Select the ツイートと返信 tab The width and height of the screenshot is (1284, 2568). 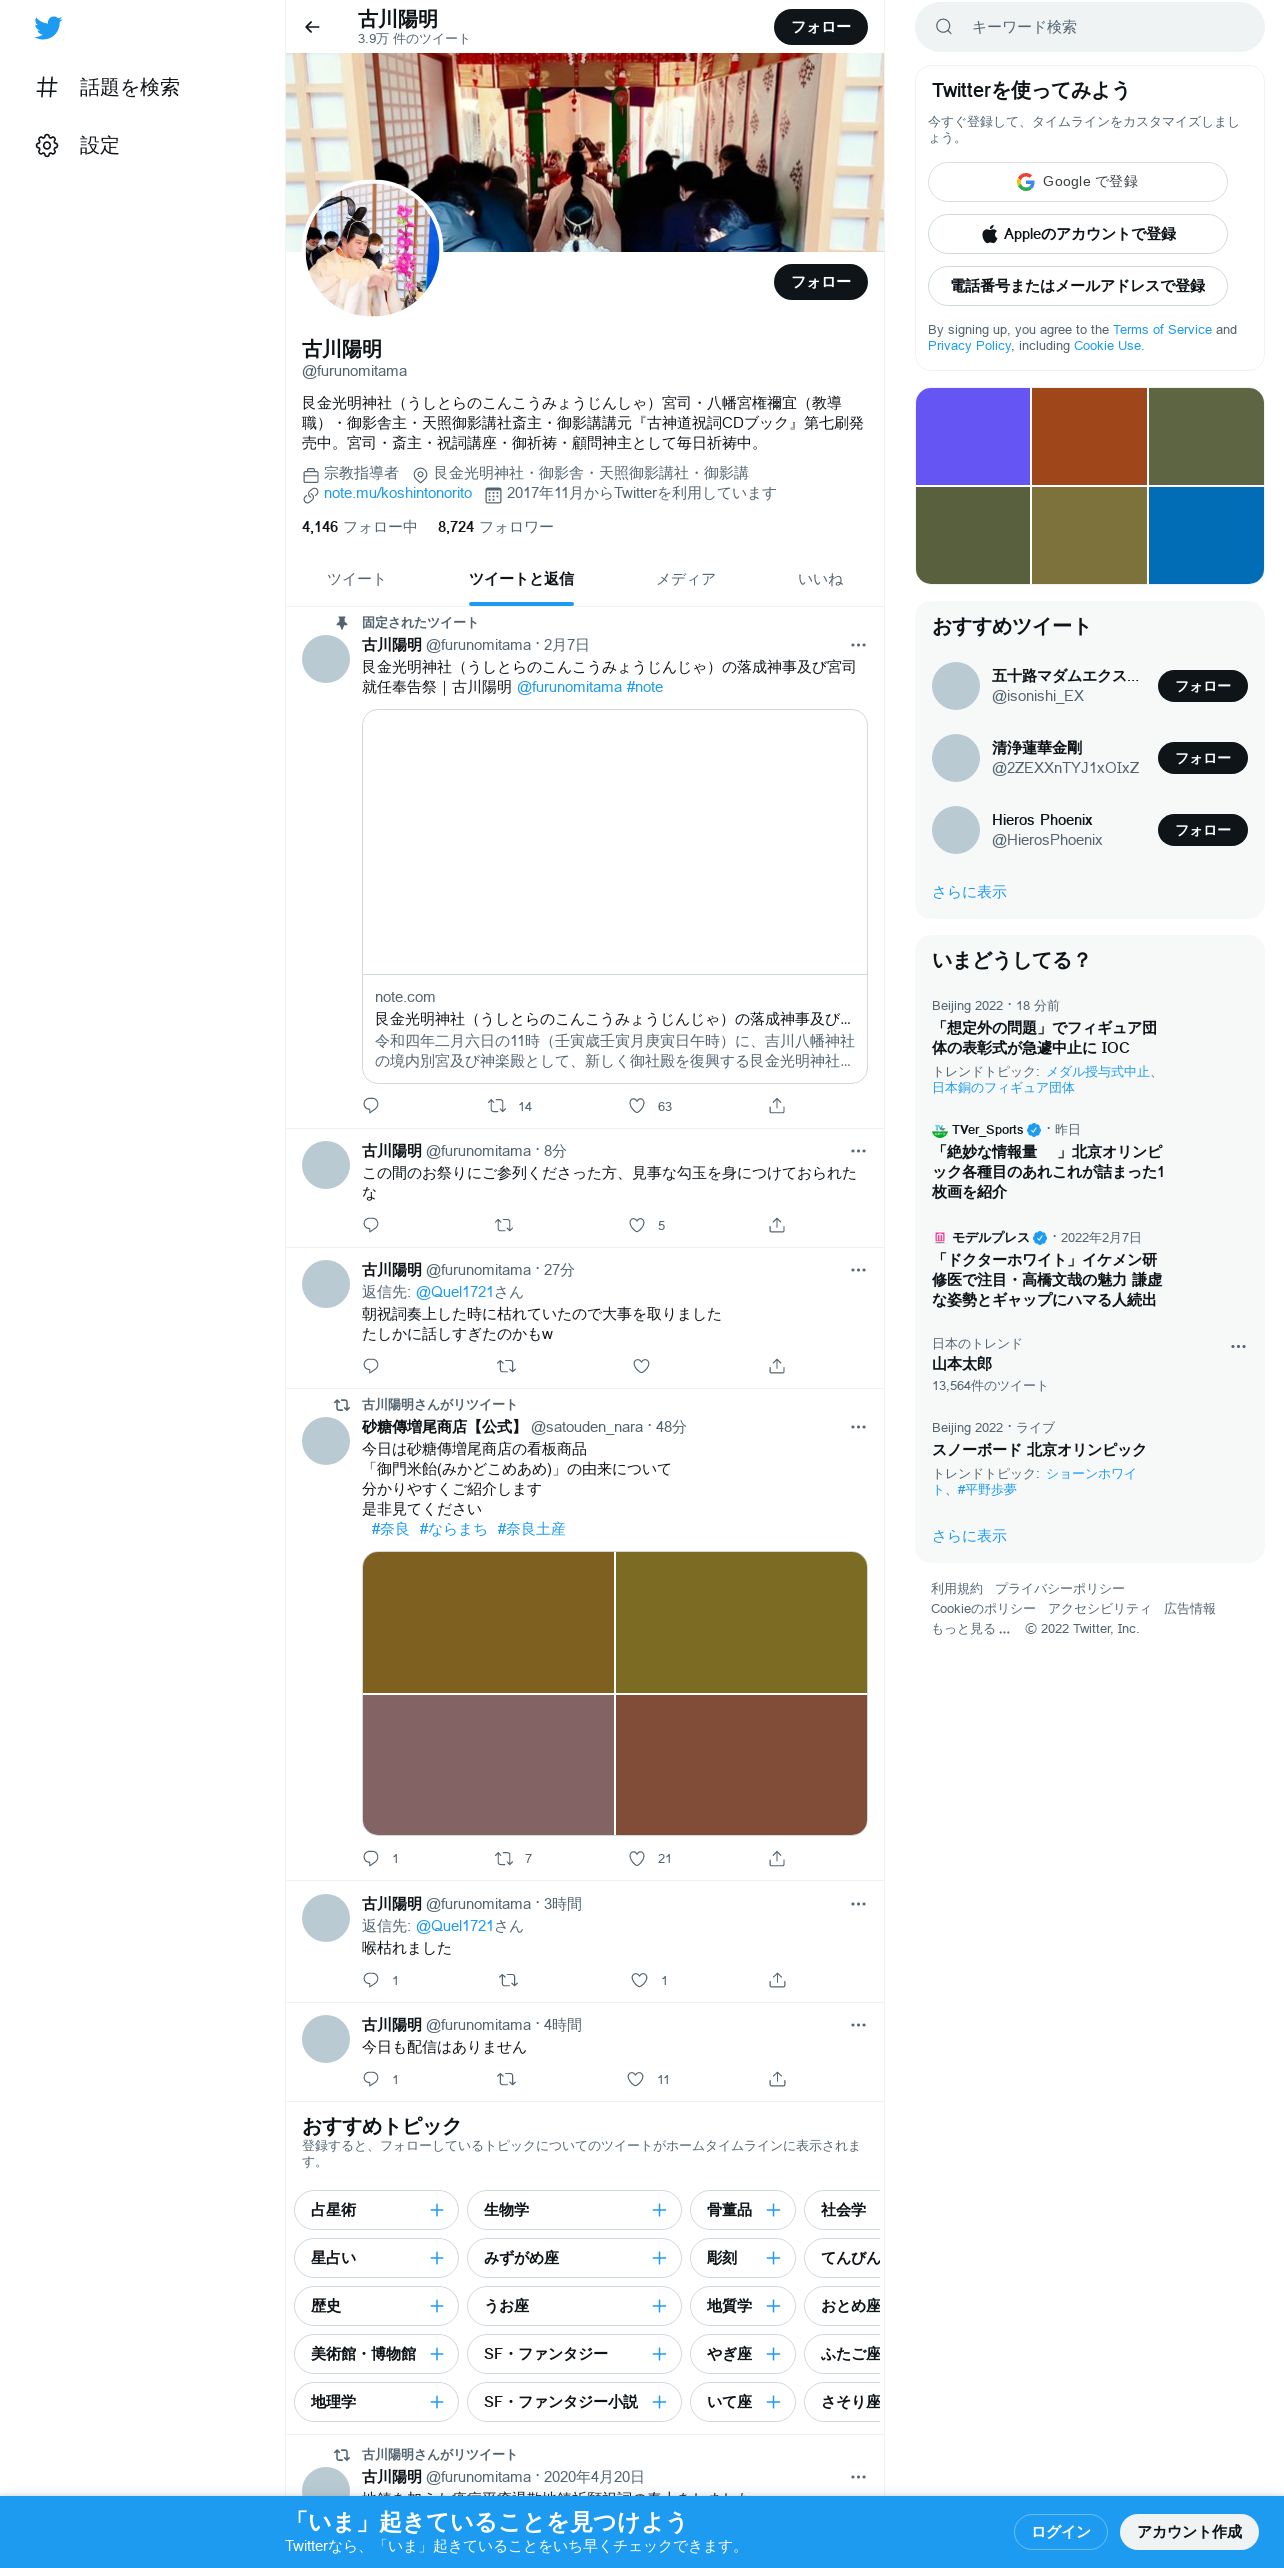(x=521, y=579)
